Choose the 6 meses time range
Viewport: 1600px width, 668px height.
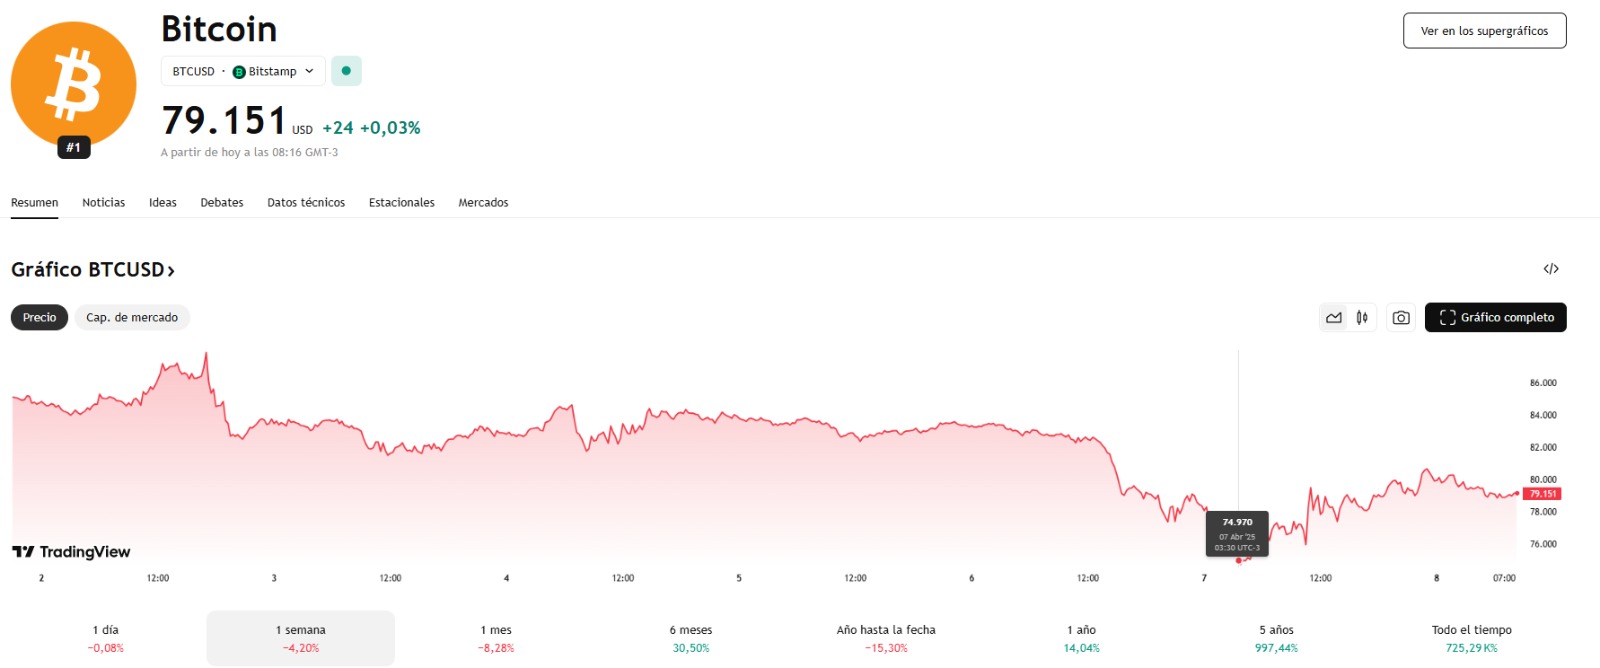click(691, 638)
